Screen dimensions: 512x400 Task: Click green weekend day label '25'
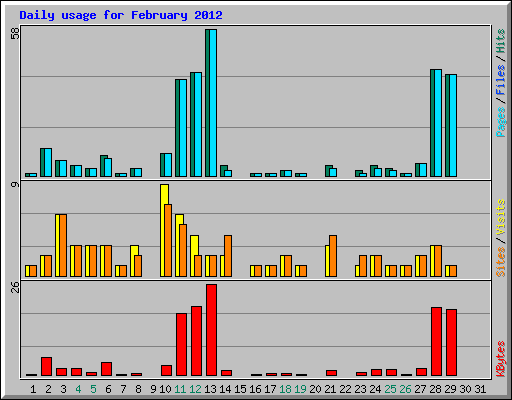pos(390,389)
